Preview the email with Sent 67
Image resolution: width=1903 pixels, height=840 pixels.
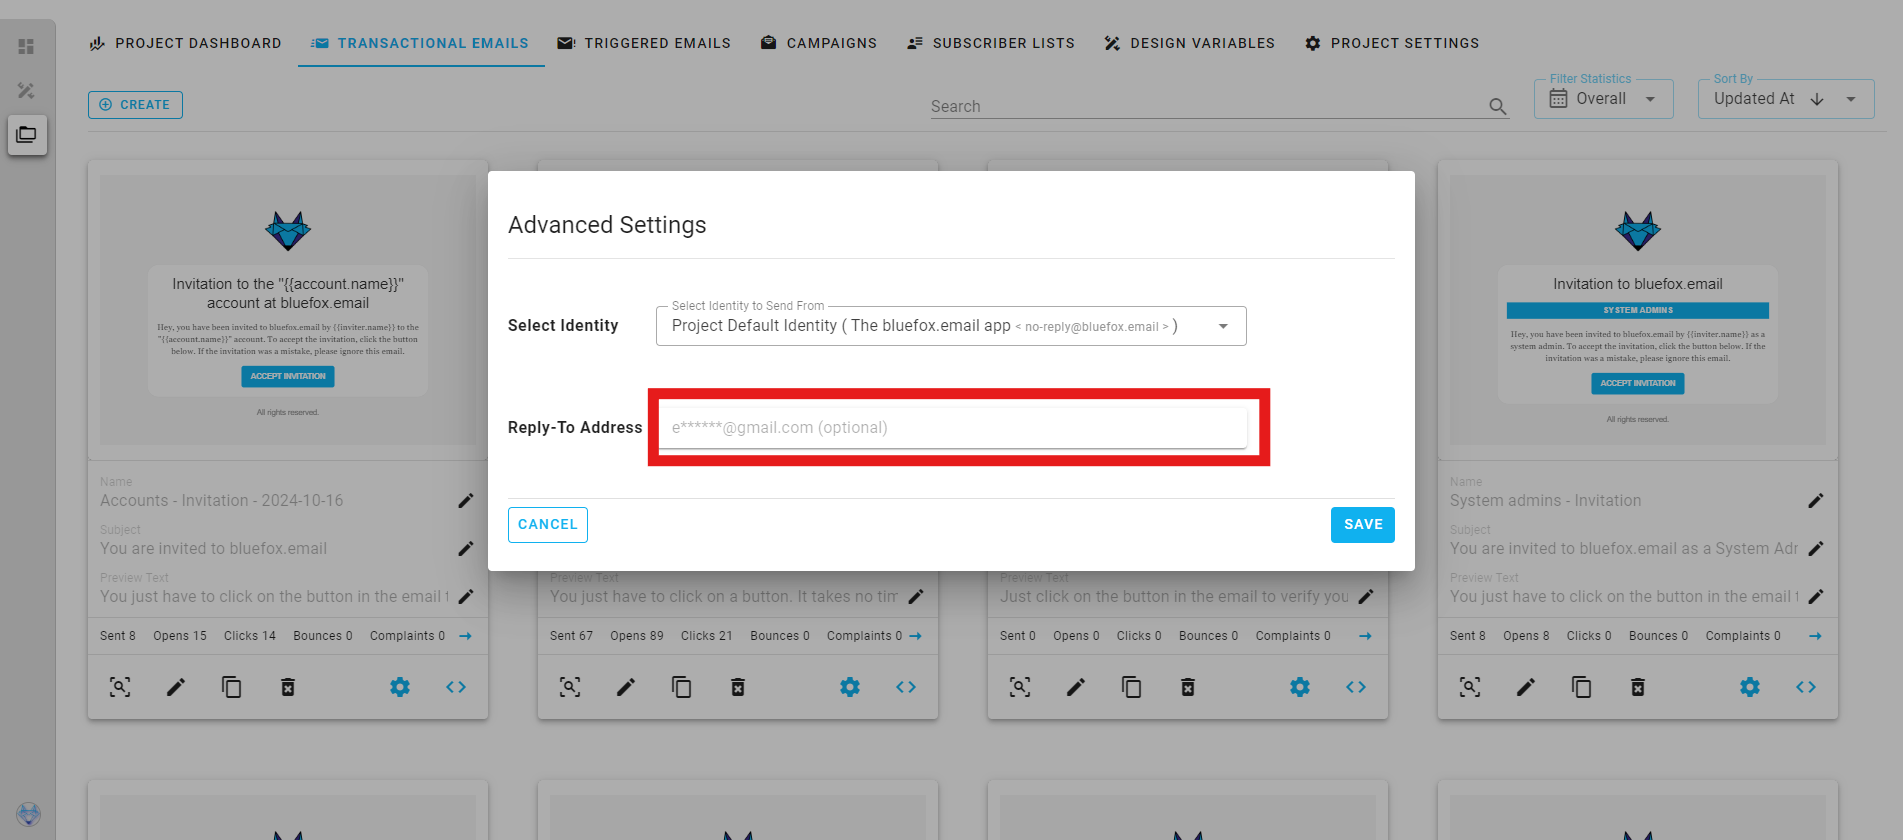[x=570, y=687]
